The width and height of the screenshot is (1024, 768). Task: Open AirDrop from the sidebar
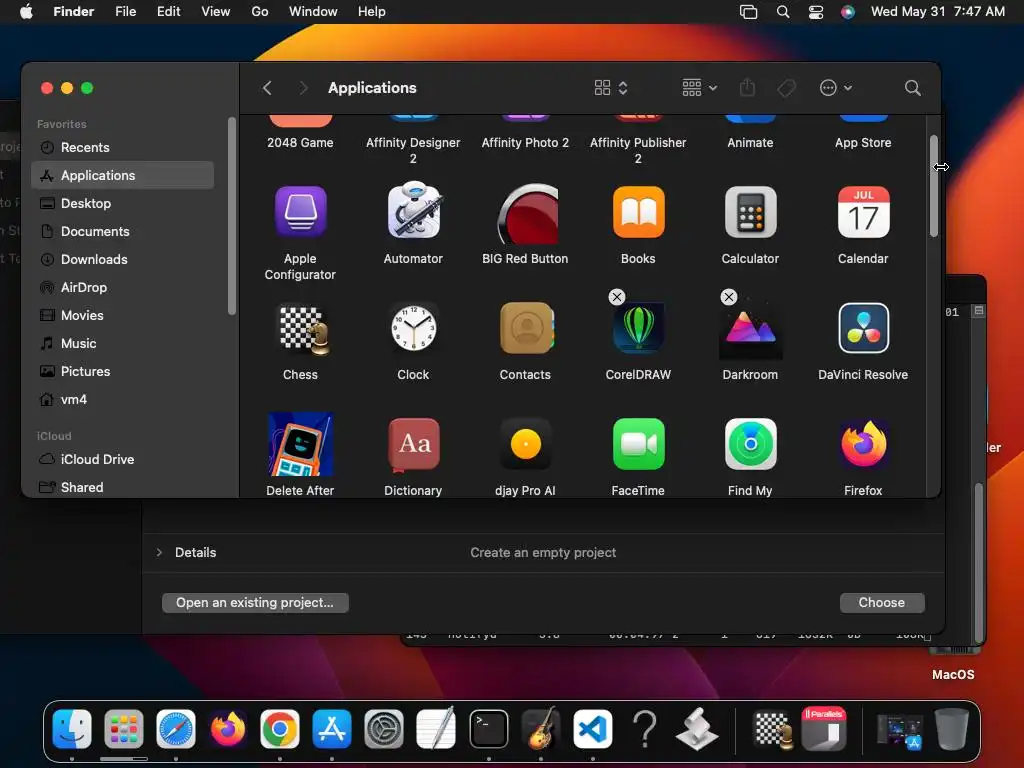pyautogui.click(x=123, y=288)
